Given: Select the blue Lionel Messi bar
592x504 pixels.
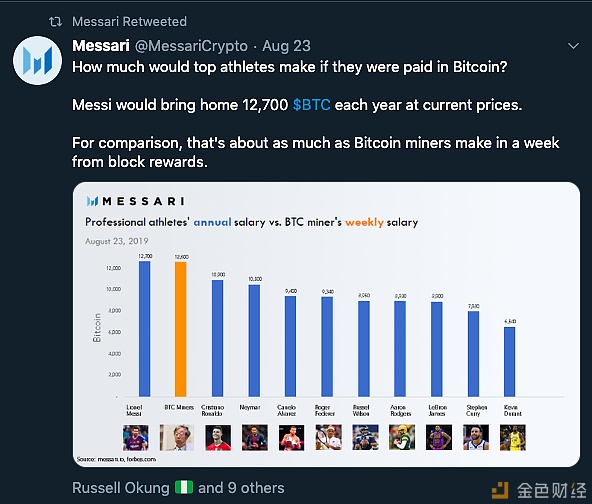Looking at the screenshot, I should tap(145, 329).
